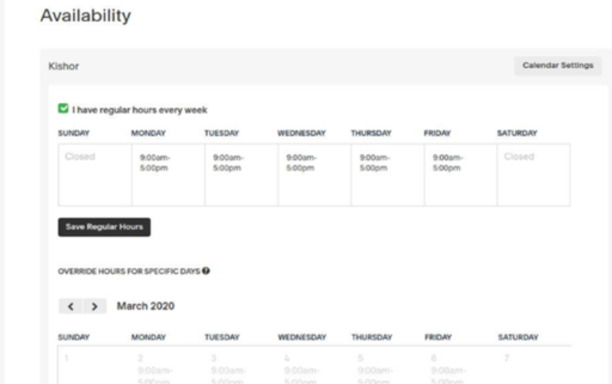Go to previous month with left arrow
The image size is (612, 384).
(x=71, y=306)
